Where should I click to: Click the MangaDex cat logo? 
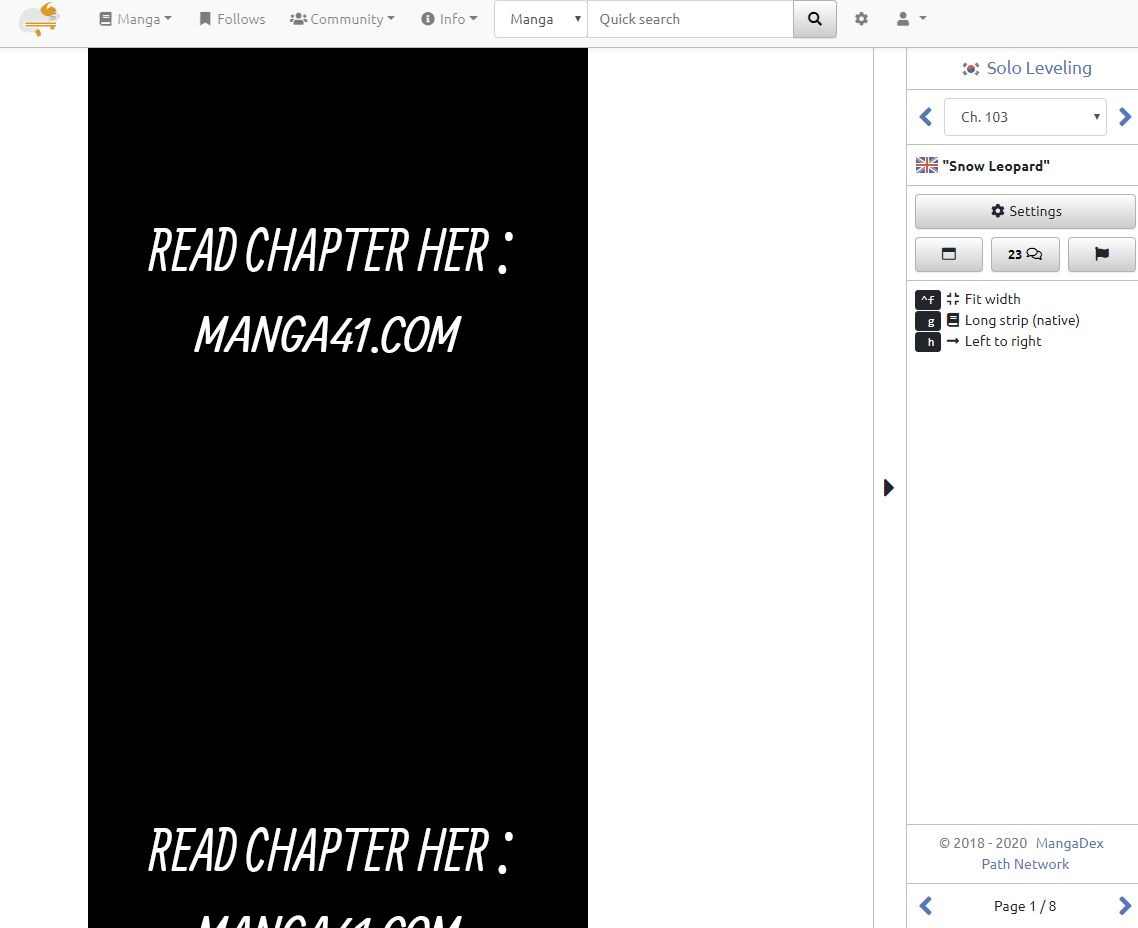(x=39, y=19)
